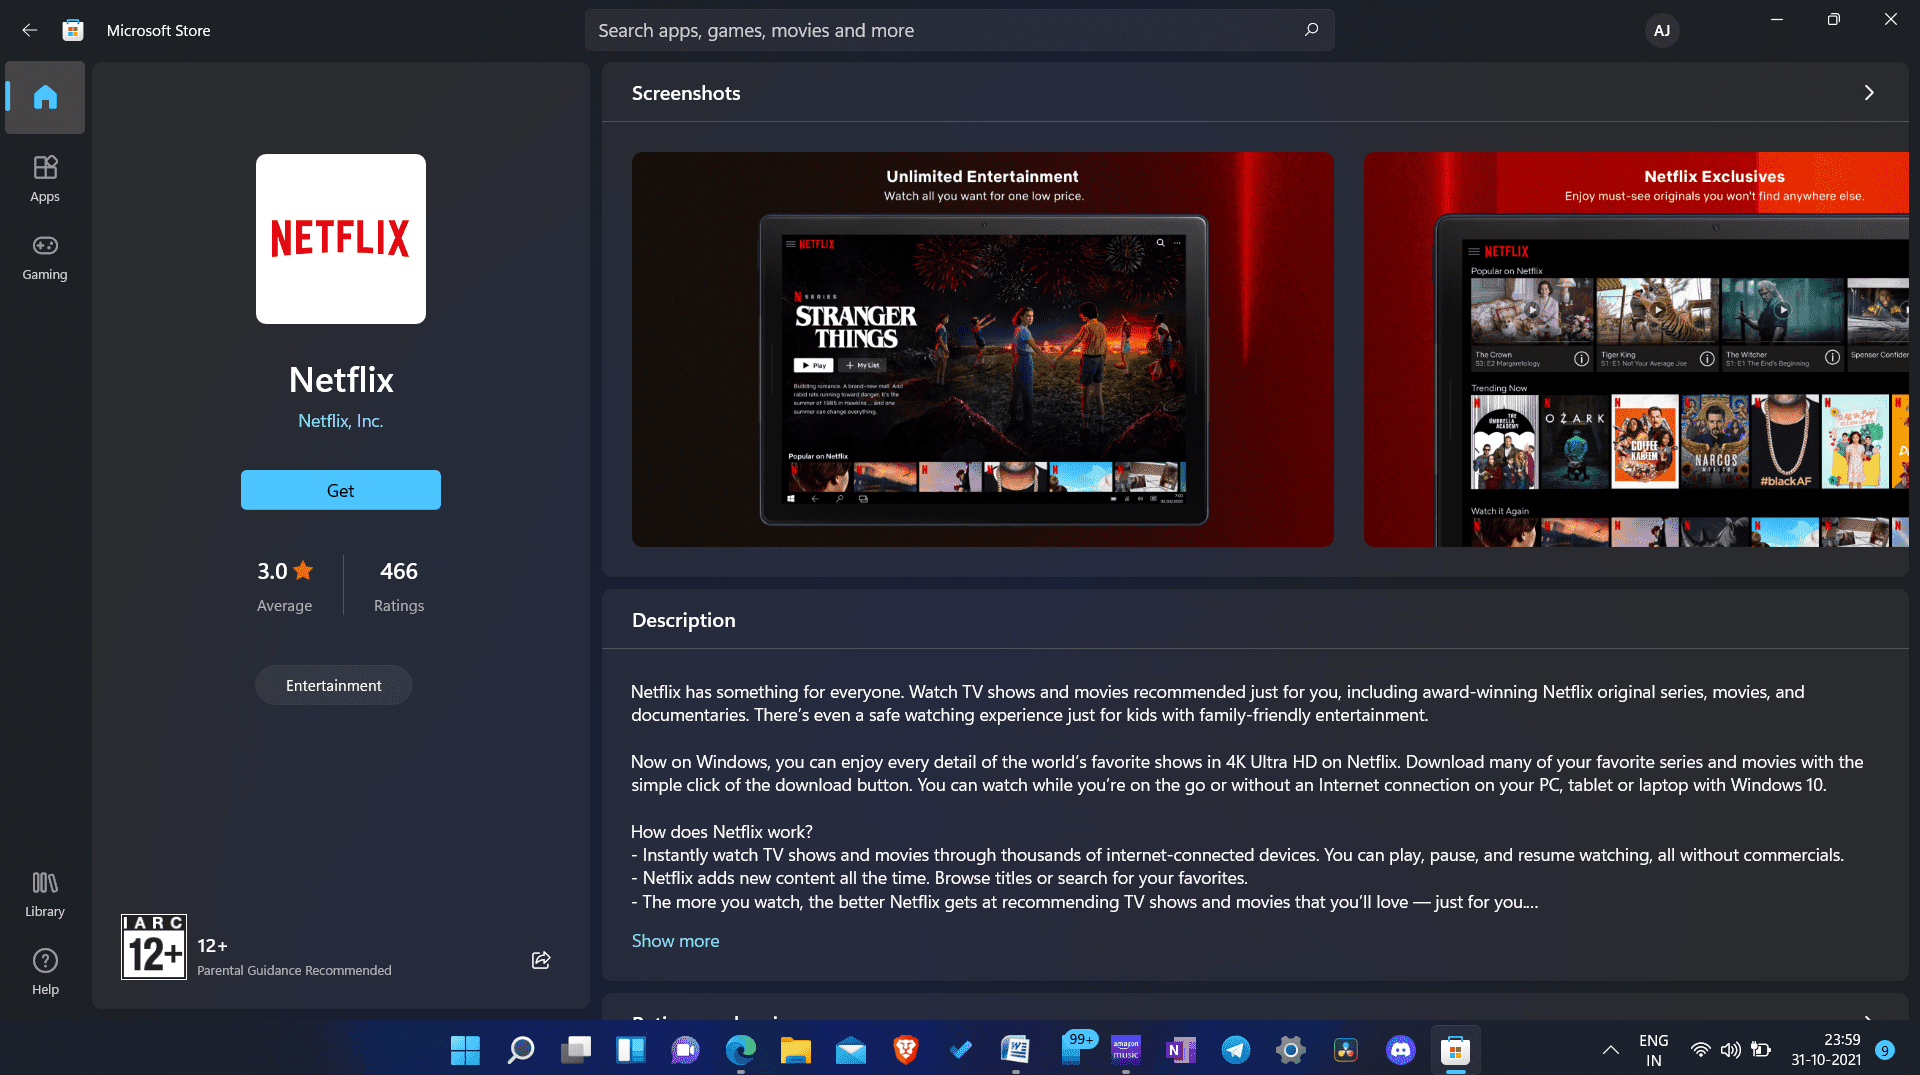Viewport: 1920px width, 1075px height.
Task: Expand hidden icons in the system tray
Action: [1610, 1050]
